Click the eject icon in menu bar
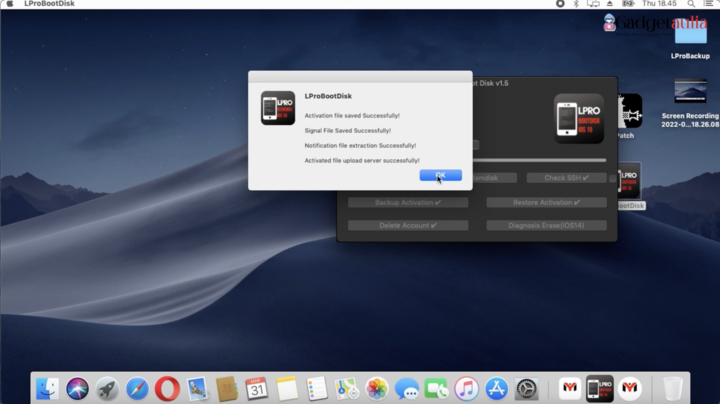The image size is (720, 404). click(610, 4)
